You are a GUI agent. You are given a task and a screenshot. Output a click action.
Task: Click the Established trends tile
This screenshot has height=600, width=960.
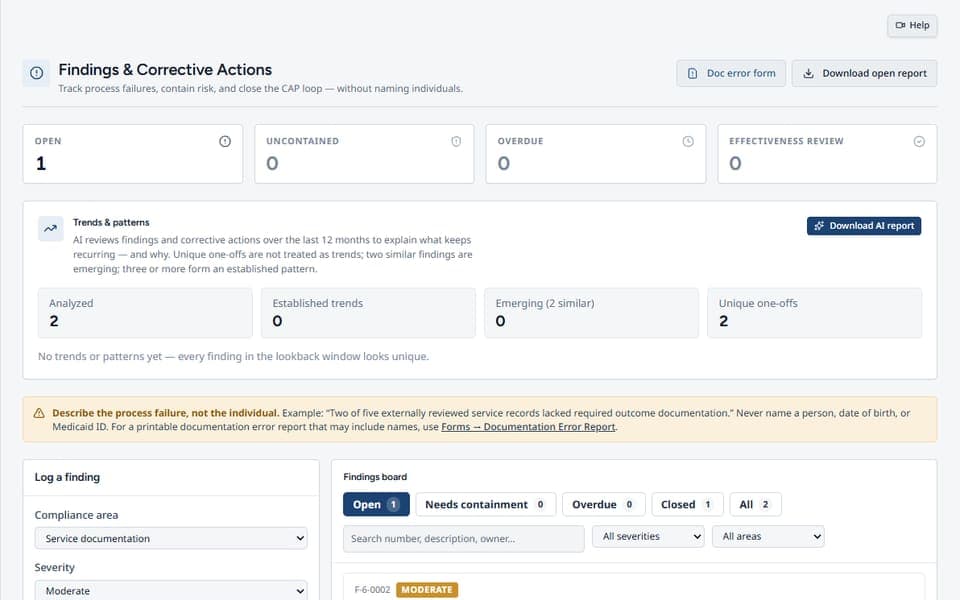368,313
